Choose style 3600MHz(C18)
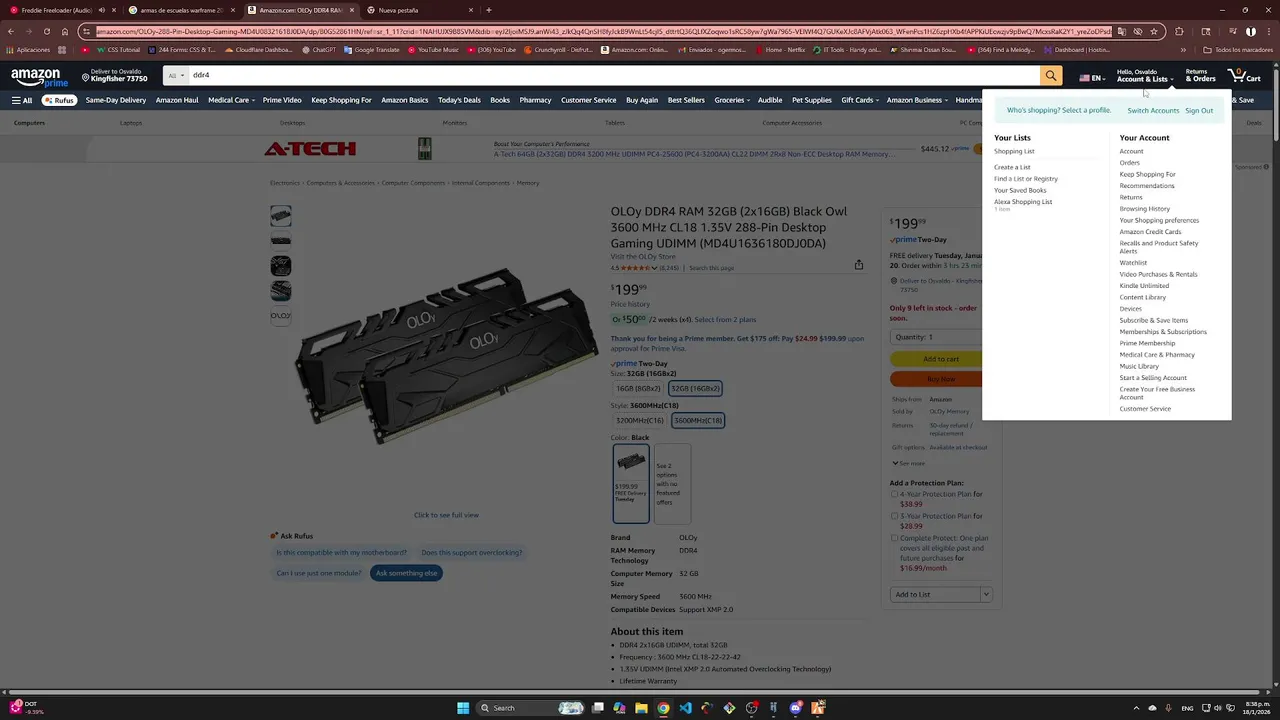 (698, 420)
